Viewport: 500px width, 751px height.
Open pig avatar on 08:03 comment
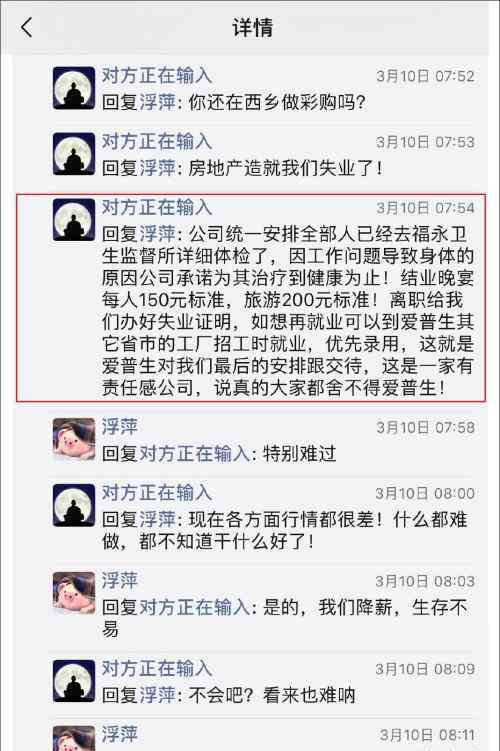[74, 593]
